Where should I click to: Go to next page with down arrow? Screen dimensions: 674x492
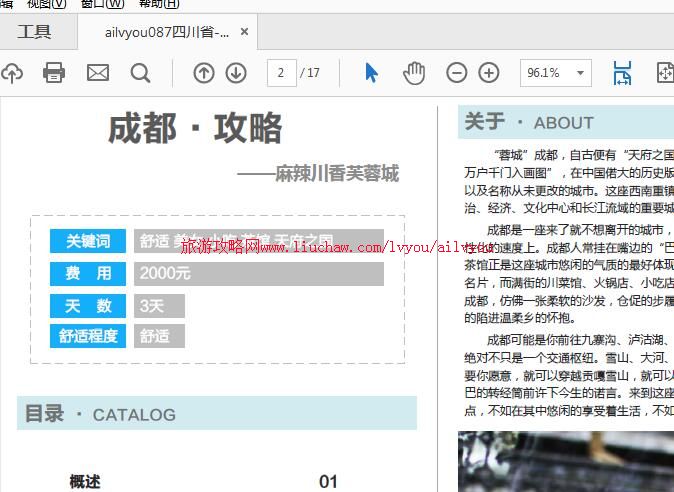point(236,72)
